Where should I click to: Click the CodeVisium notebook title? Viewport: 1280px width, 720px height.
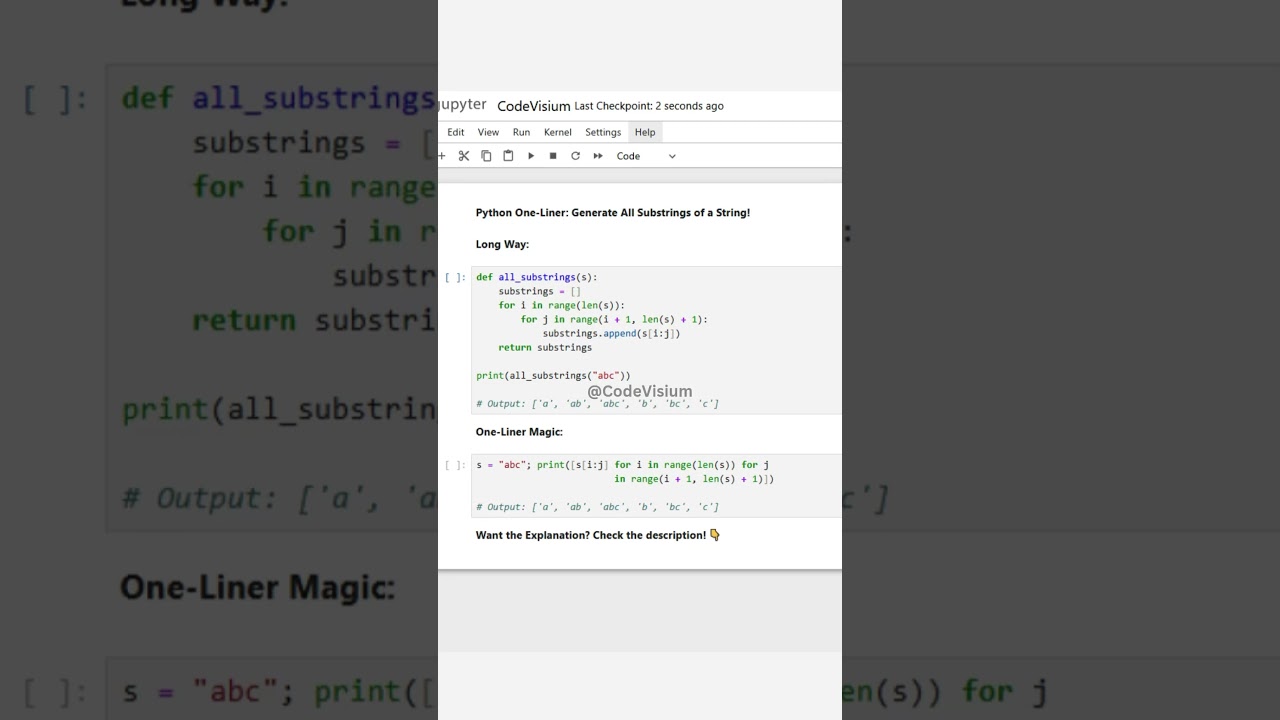pos(534,106)
